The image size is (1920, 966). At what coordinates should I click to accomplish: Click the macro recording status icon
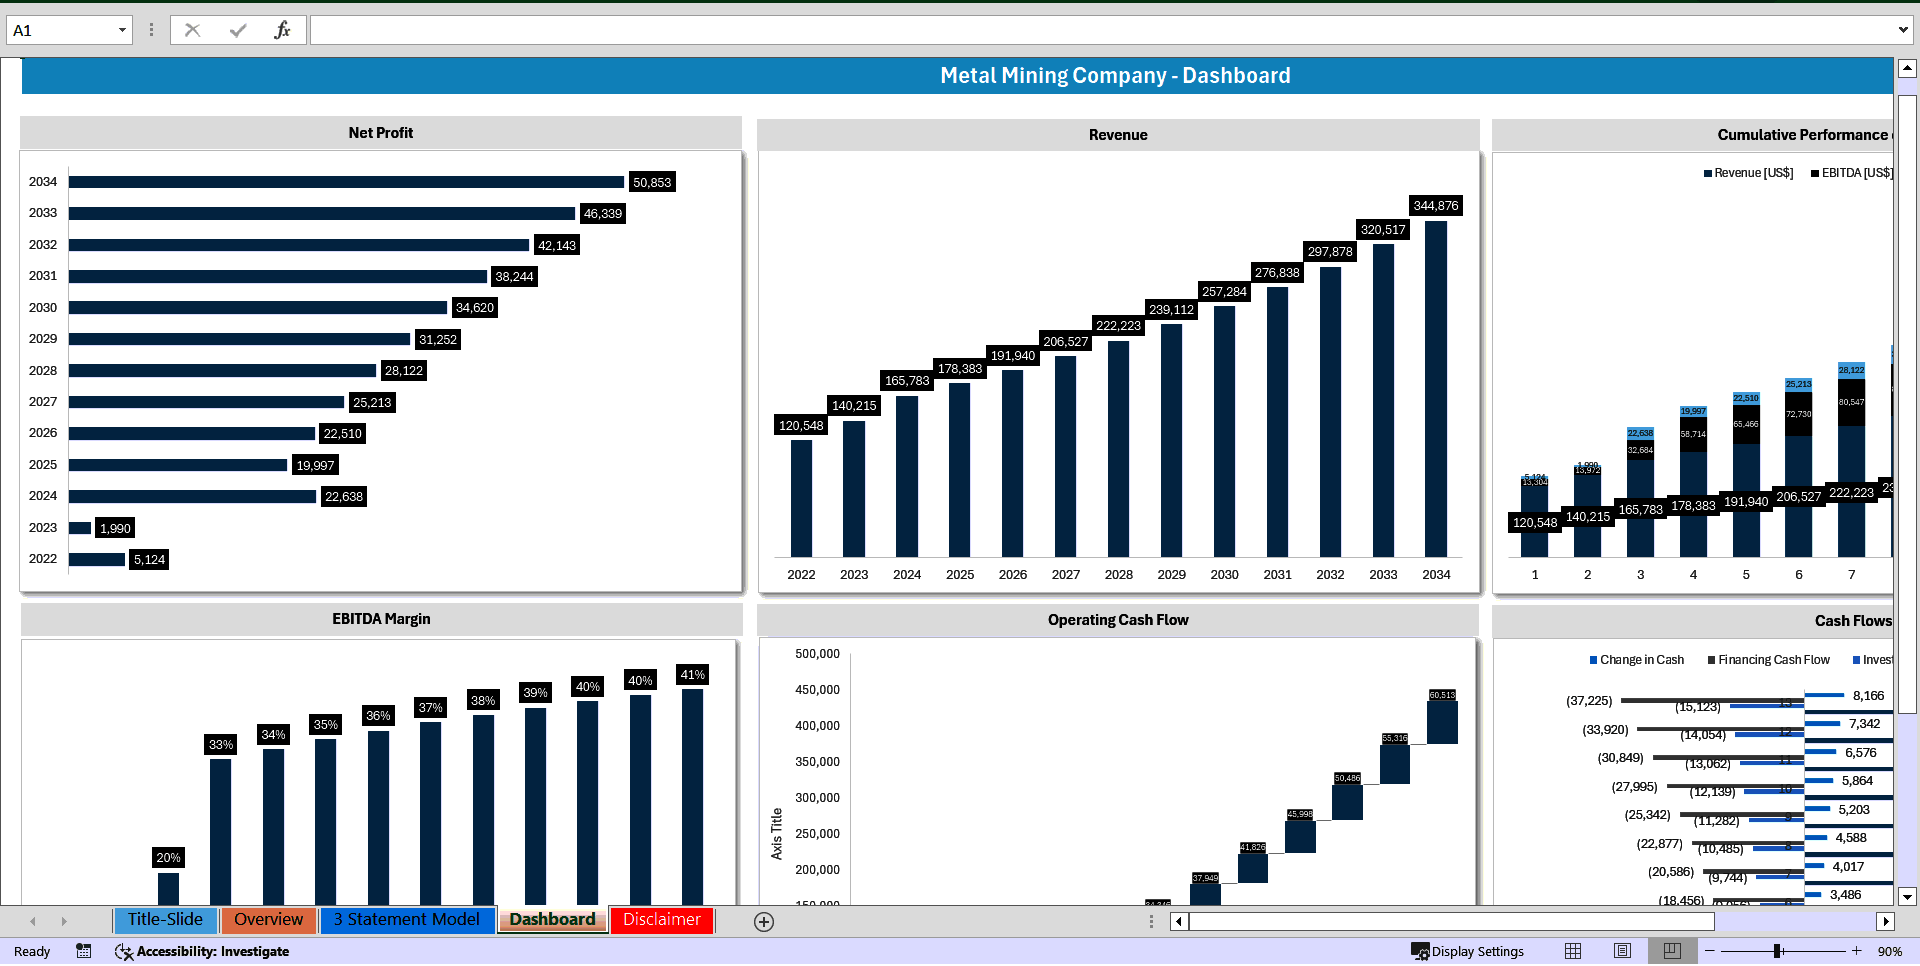(x=84, y=951)
